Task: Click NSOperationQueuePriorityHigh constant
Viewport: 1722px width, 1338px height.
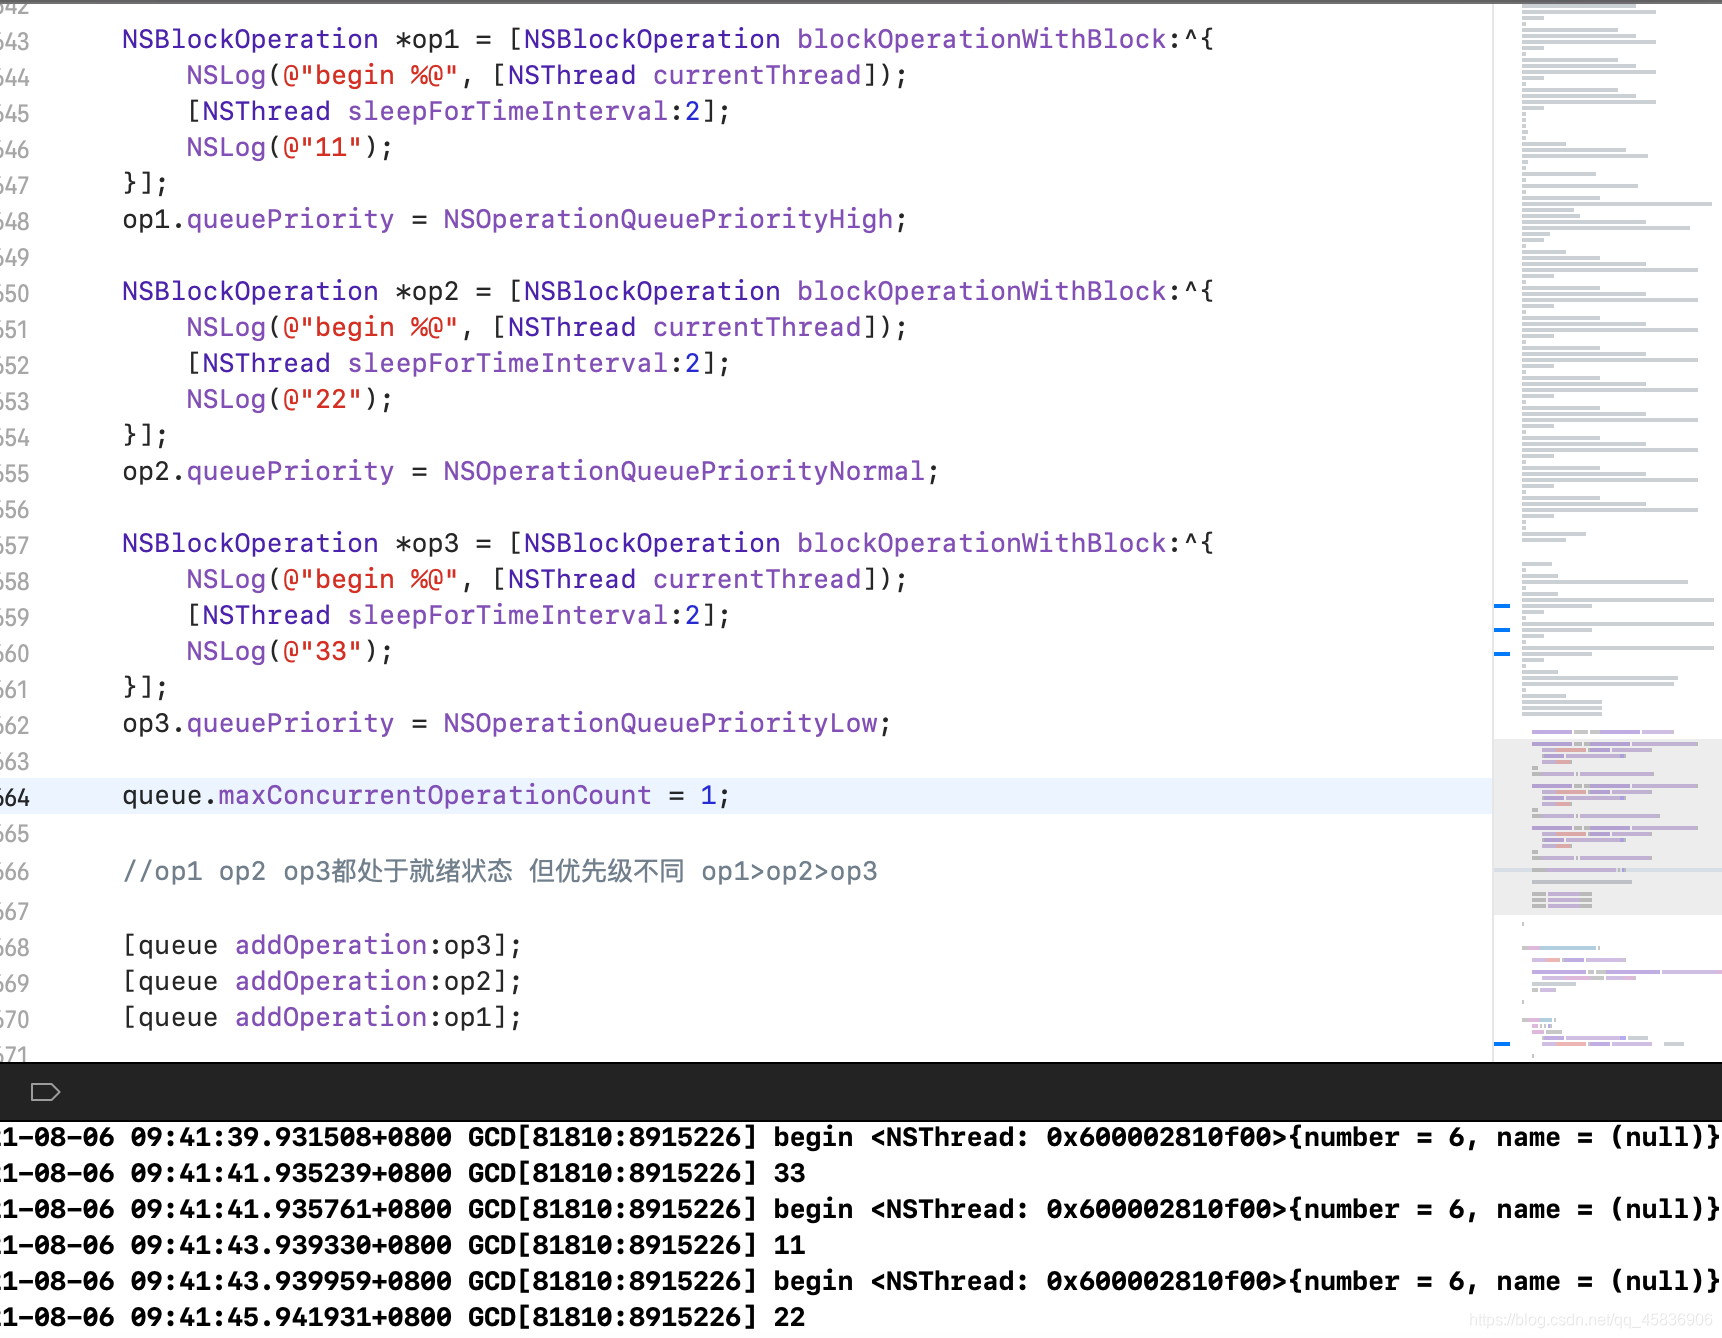Action: click(x=668, y=219)
